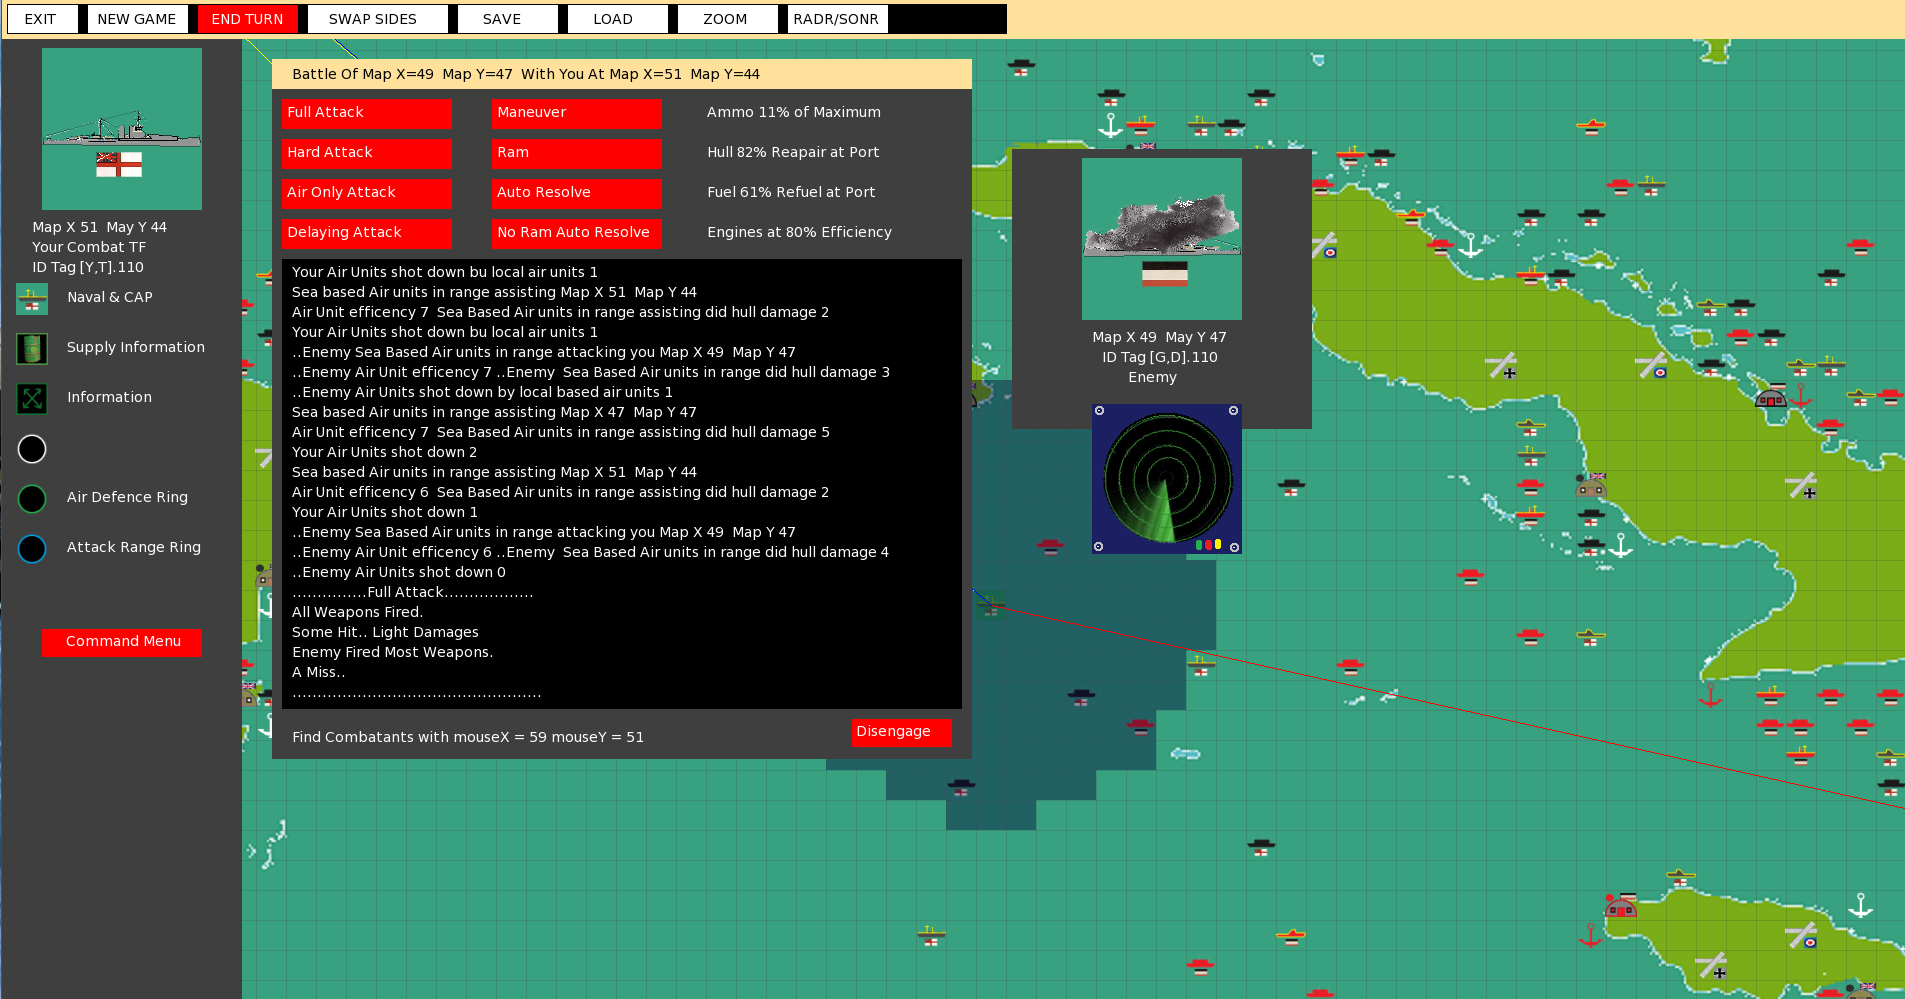
Task: Click the "Some Hit.. Light Damages" log line
Action: pyautogui.click(x=385, y=632)
